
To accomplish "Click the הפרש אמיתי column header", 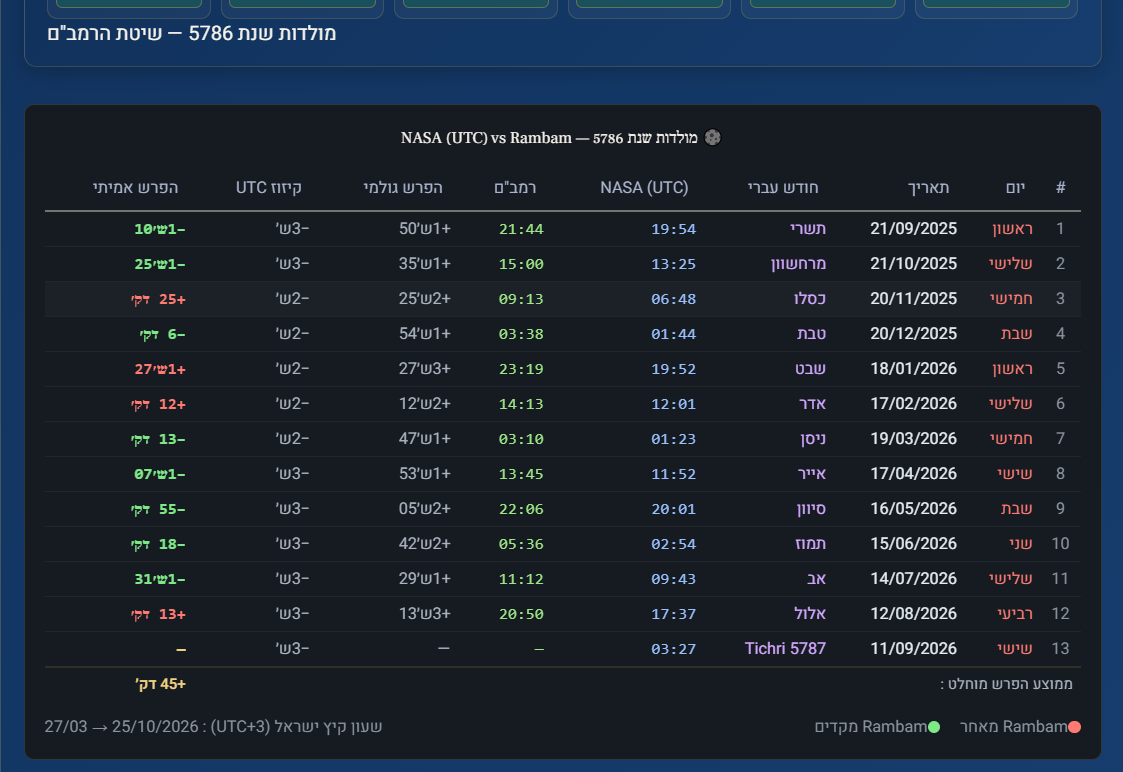I will click(135, 188).
